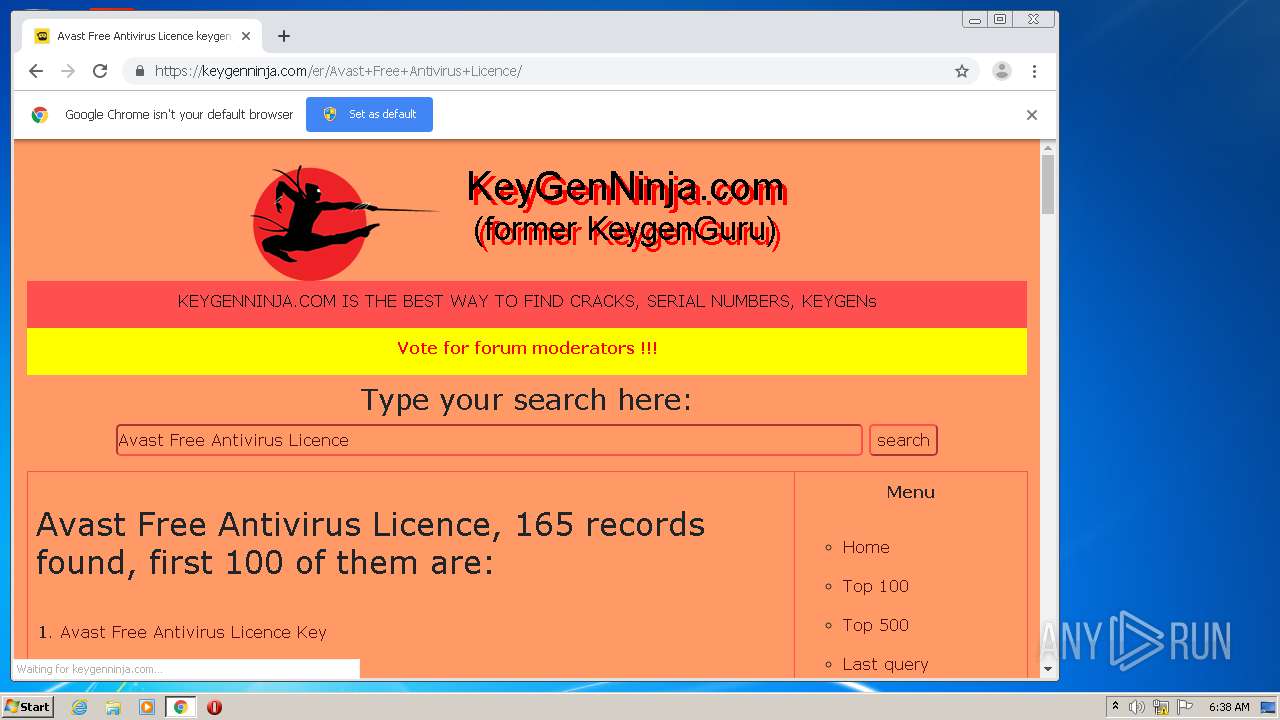Click the search button

tap(903, 440)
